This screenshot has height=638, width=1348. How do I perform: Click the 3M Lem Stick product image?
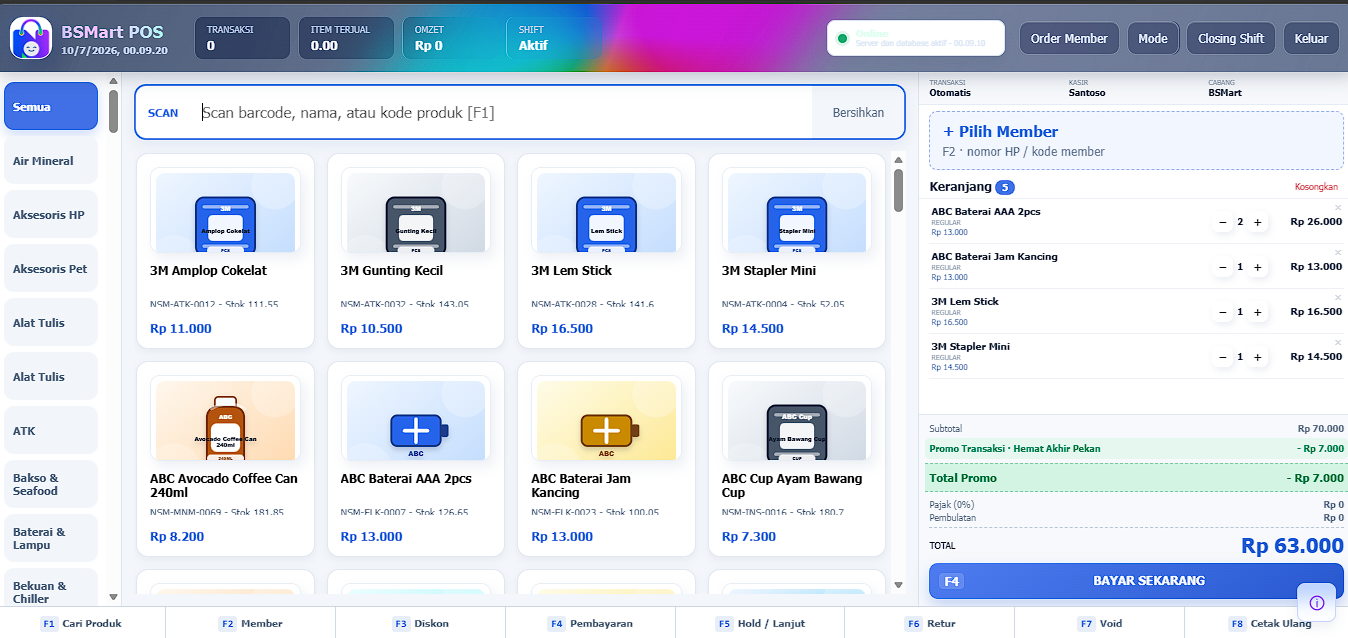pos(607,211)
